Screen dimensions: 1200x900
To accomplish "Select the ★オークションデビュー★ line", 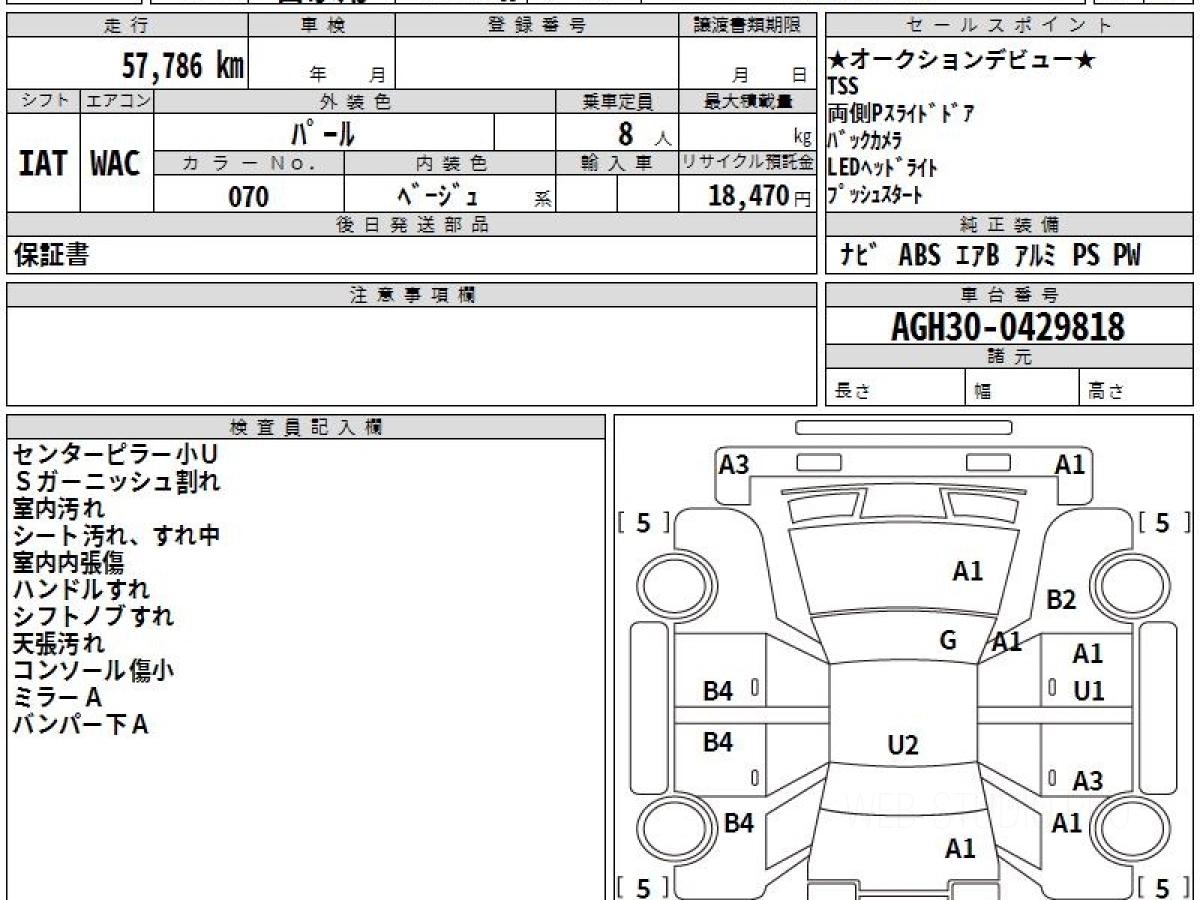I will pos(962,61).
